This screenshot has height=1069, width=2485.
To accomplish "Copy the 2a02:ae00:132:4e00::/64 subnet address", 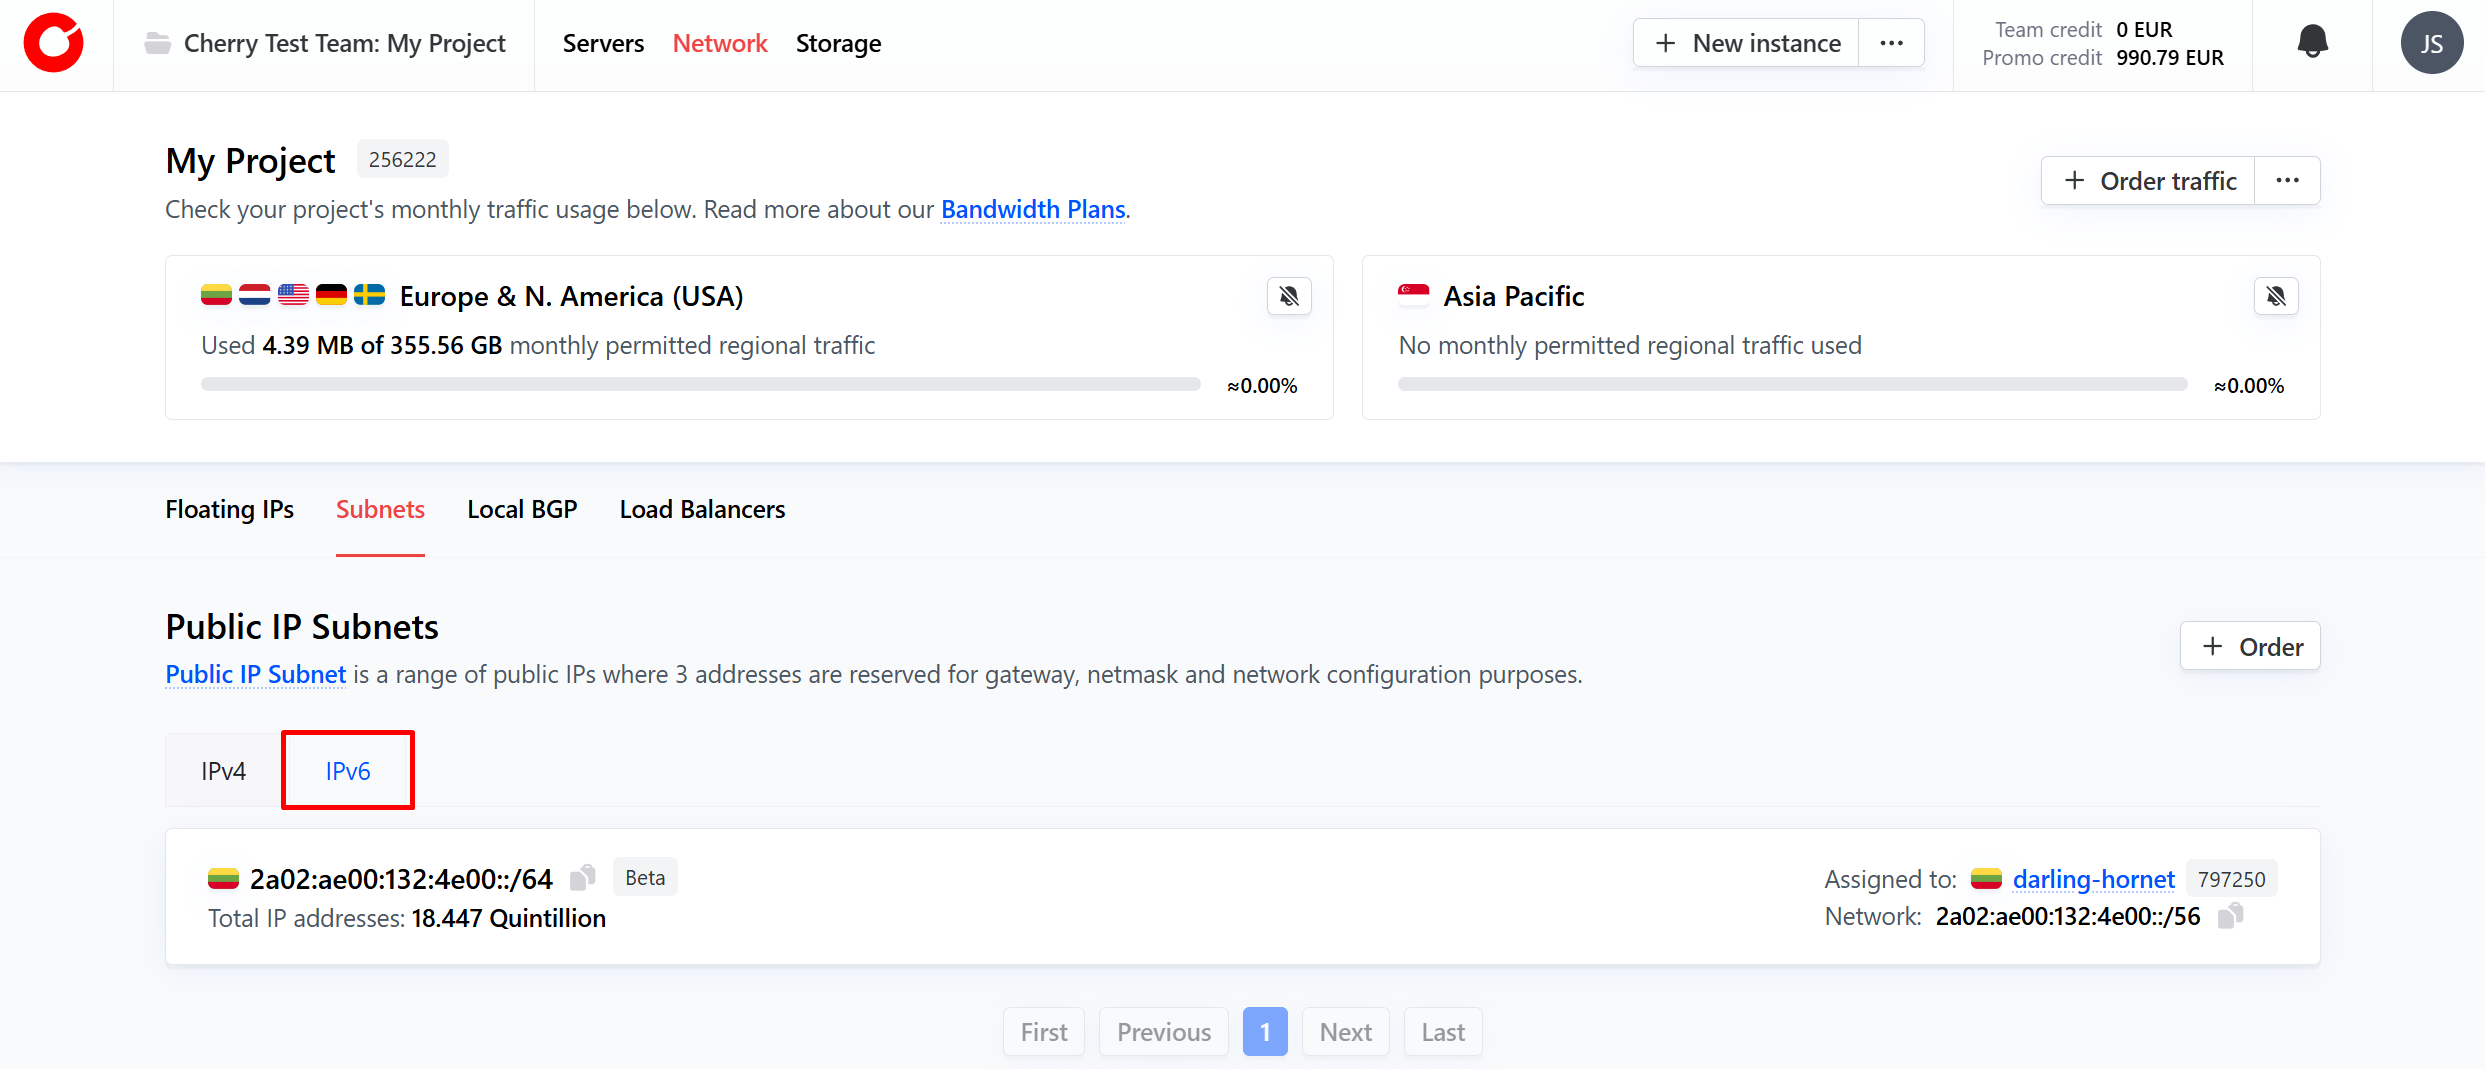I will (582, 878).
